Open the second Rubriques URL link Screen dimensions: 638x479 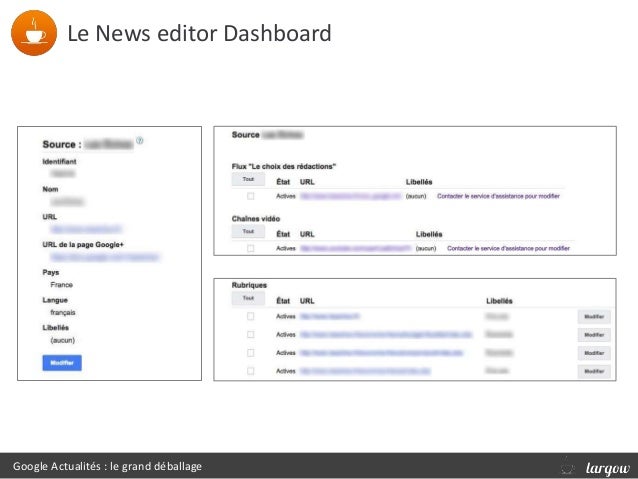pos(386,335)
